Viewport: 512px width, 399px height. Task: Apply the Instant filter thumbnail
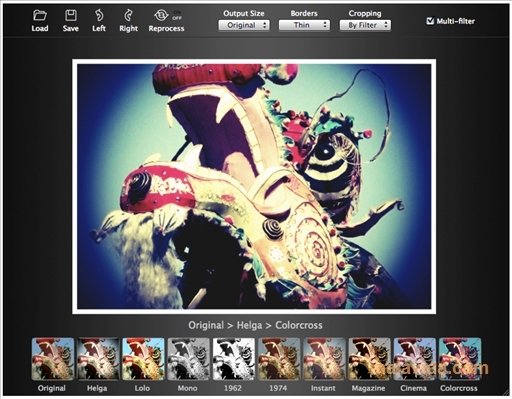pyautogui.click(x=324, y=359)
